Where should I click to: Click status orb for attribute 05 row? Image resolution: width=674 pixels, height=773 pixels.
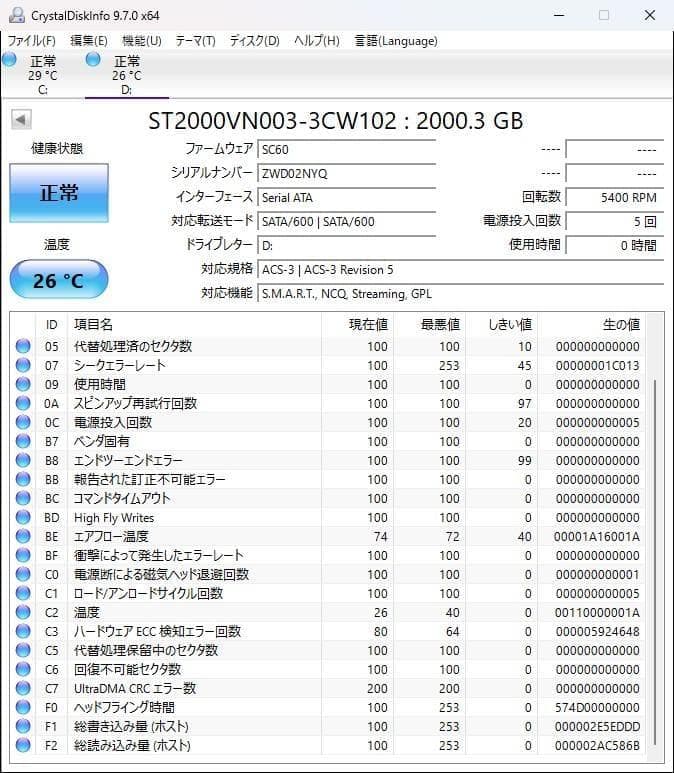(x=23, y=346)
